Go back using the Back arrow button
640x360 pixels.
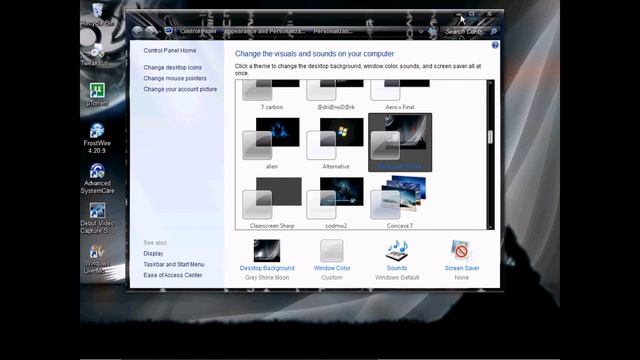[138, 31]
